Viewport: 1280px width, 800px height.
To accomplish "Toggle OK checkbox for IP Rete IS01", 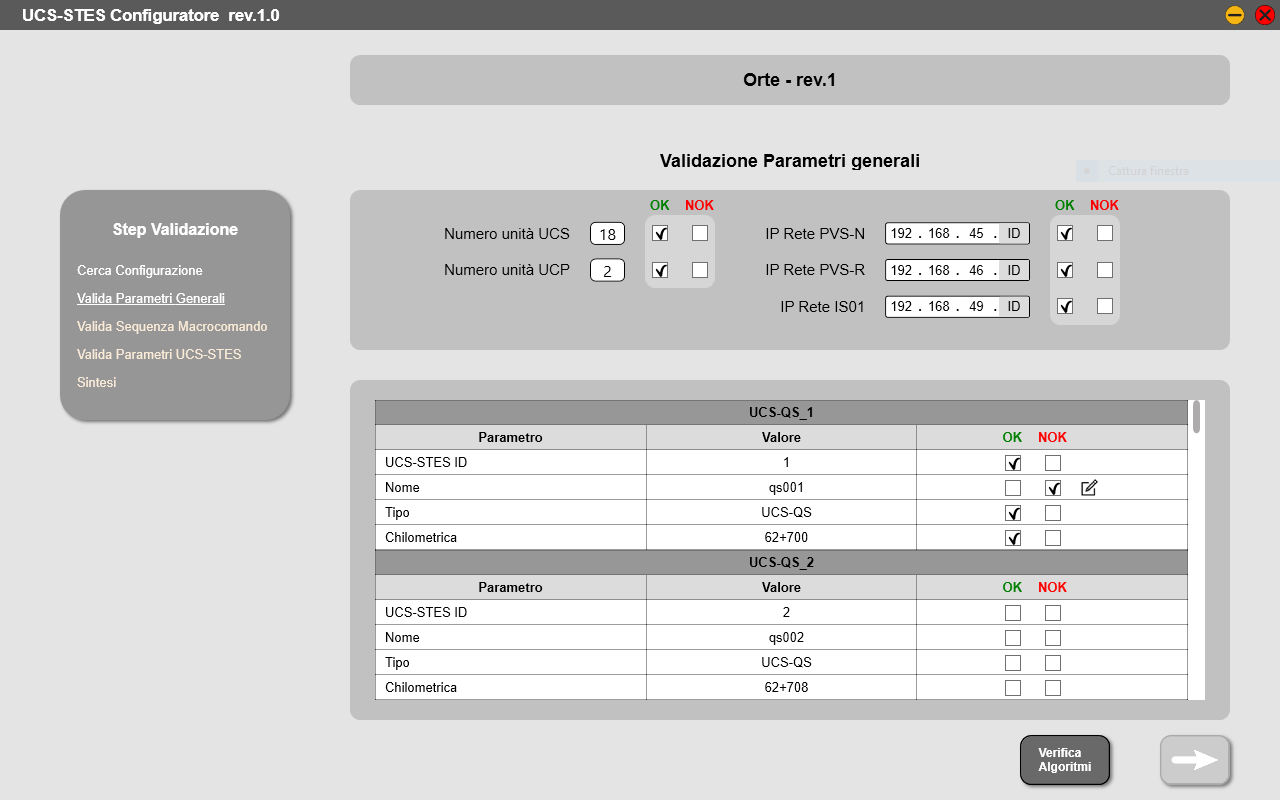I will pos(1065,307).
